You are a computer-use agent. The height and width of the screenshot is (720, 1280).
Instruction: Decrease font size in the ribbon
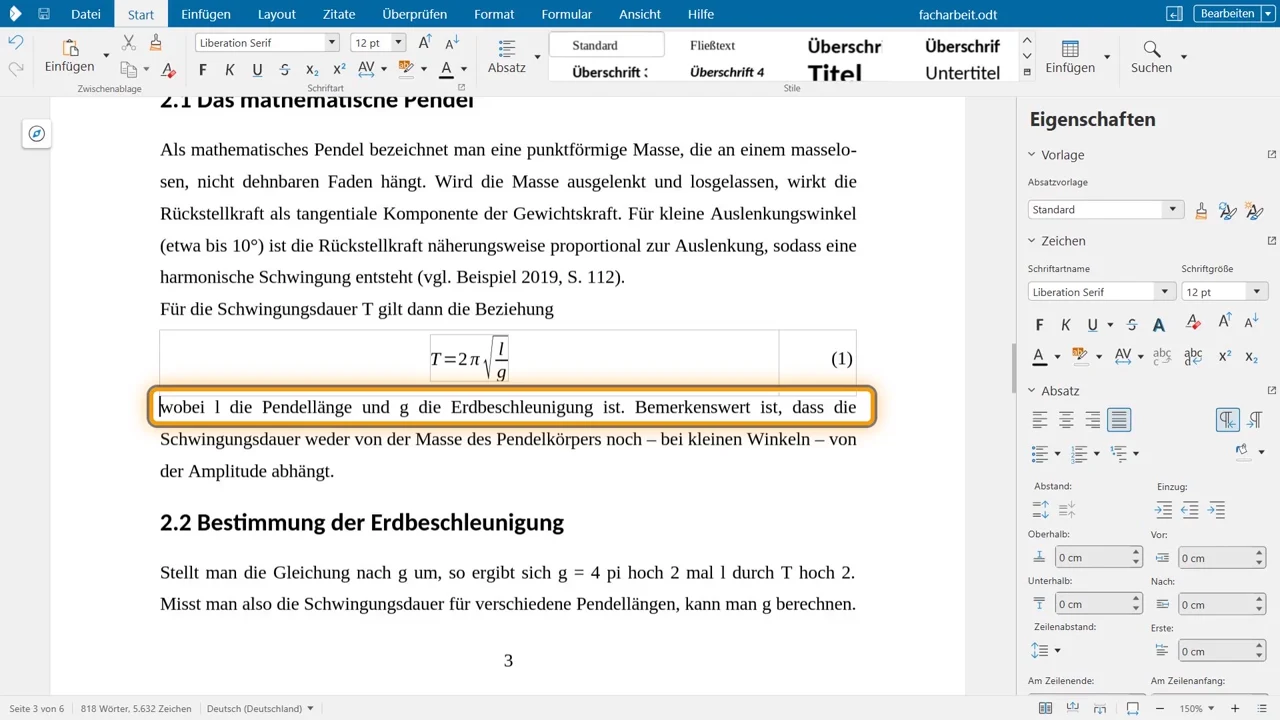coord(452,42)
